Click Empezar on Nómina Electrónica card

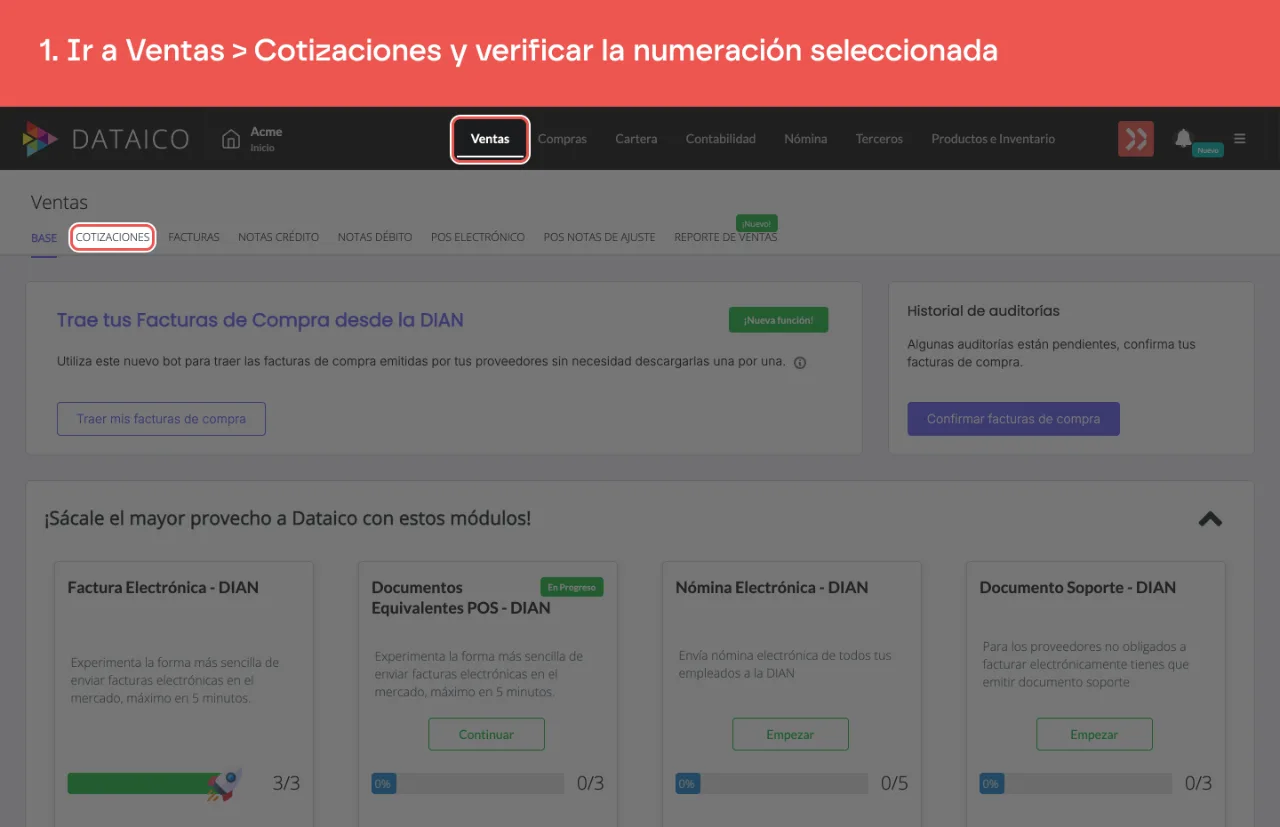point(790,734)
